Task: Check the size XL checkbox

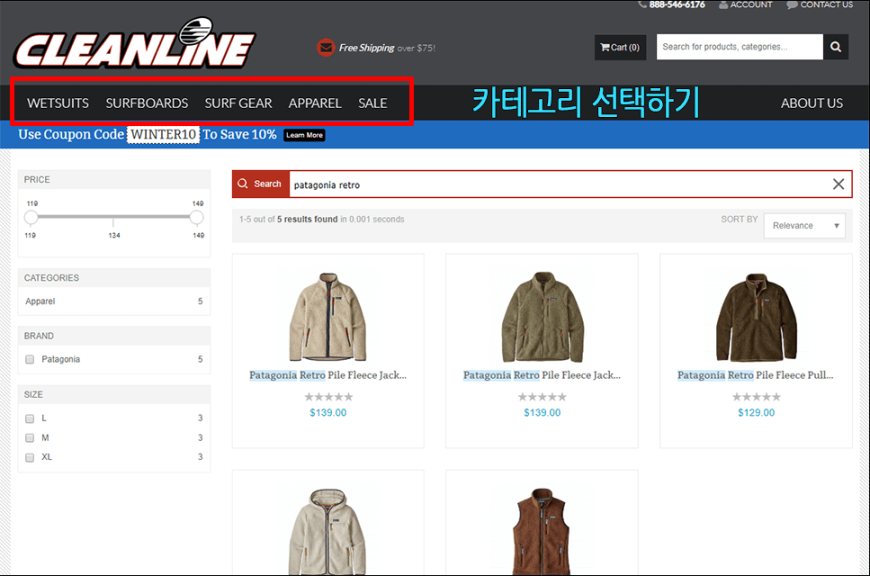Action: coord(30,457)
